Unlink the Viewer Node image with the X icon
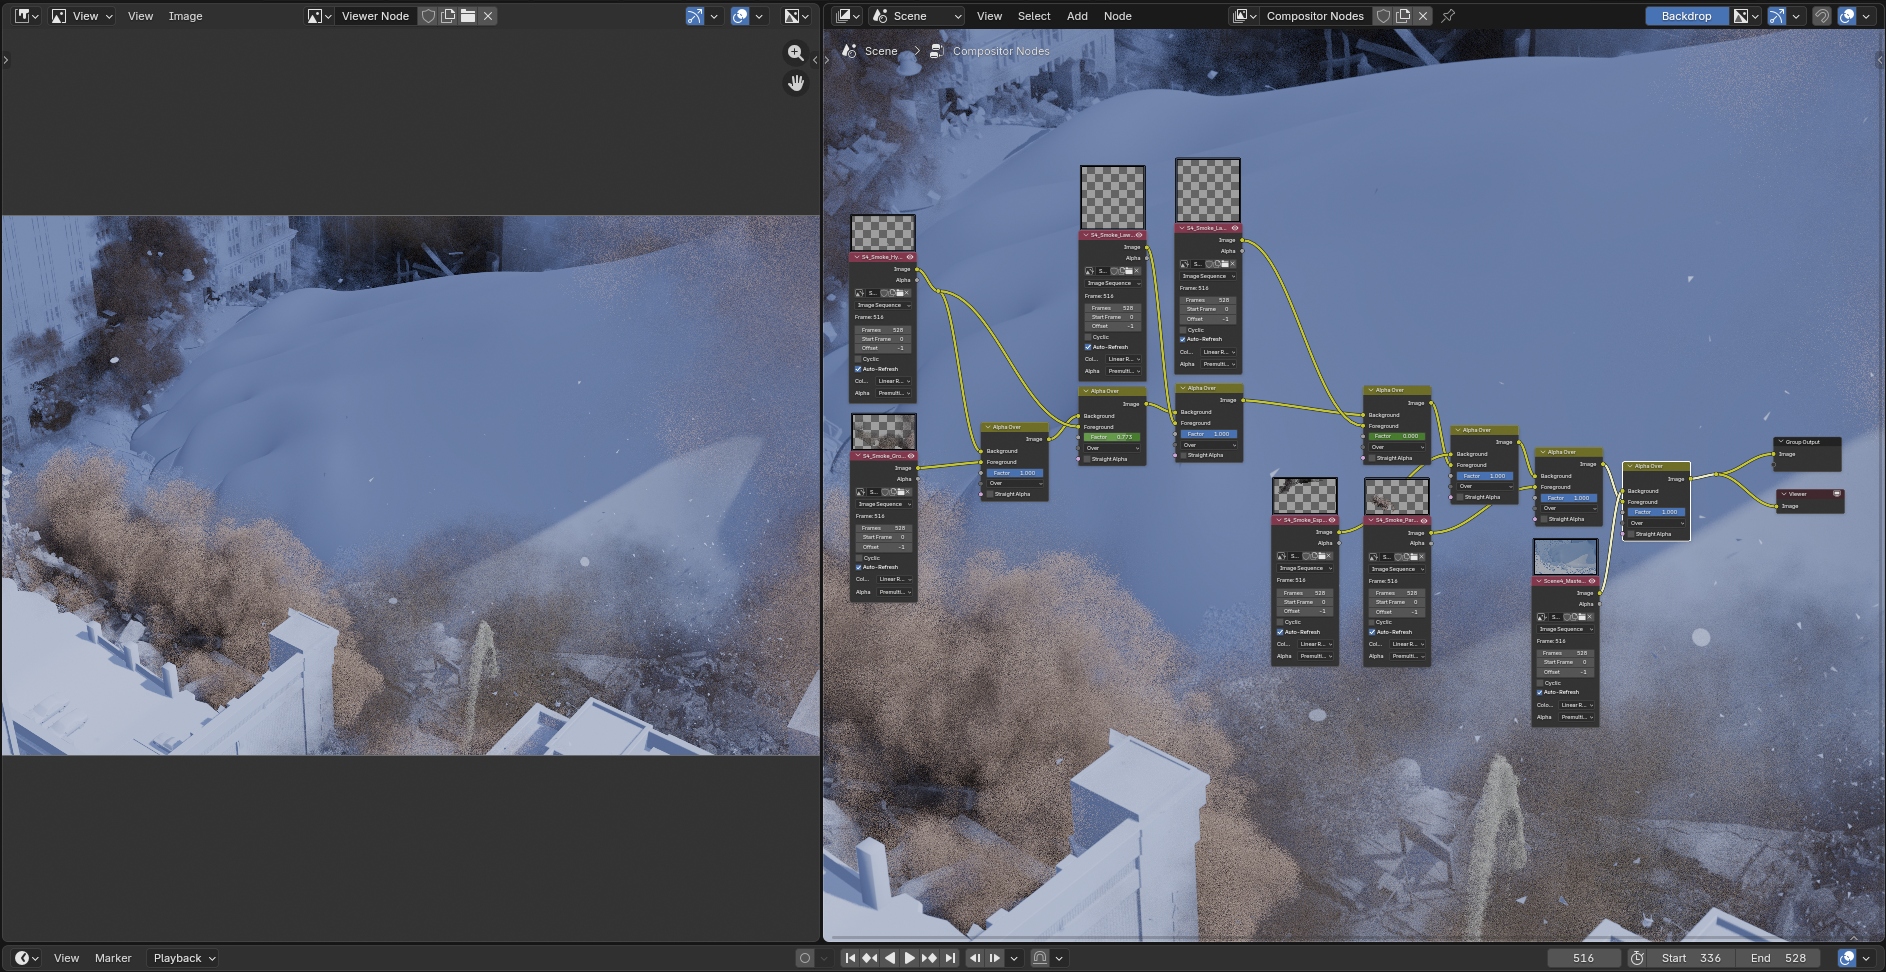This screenshot has height=972, width=1886. pos(488,16)
